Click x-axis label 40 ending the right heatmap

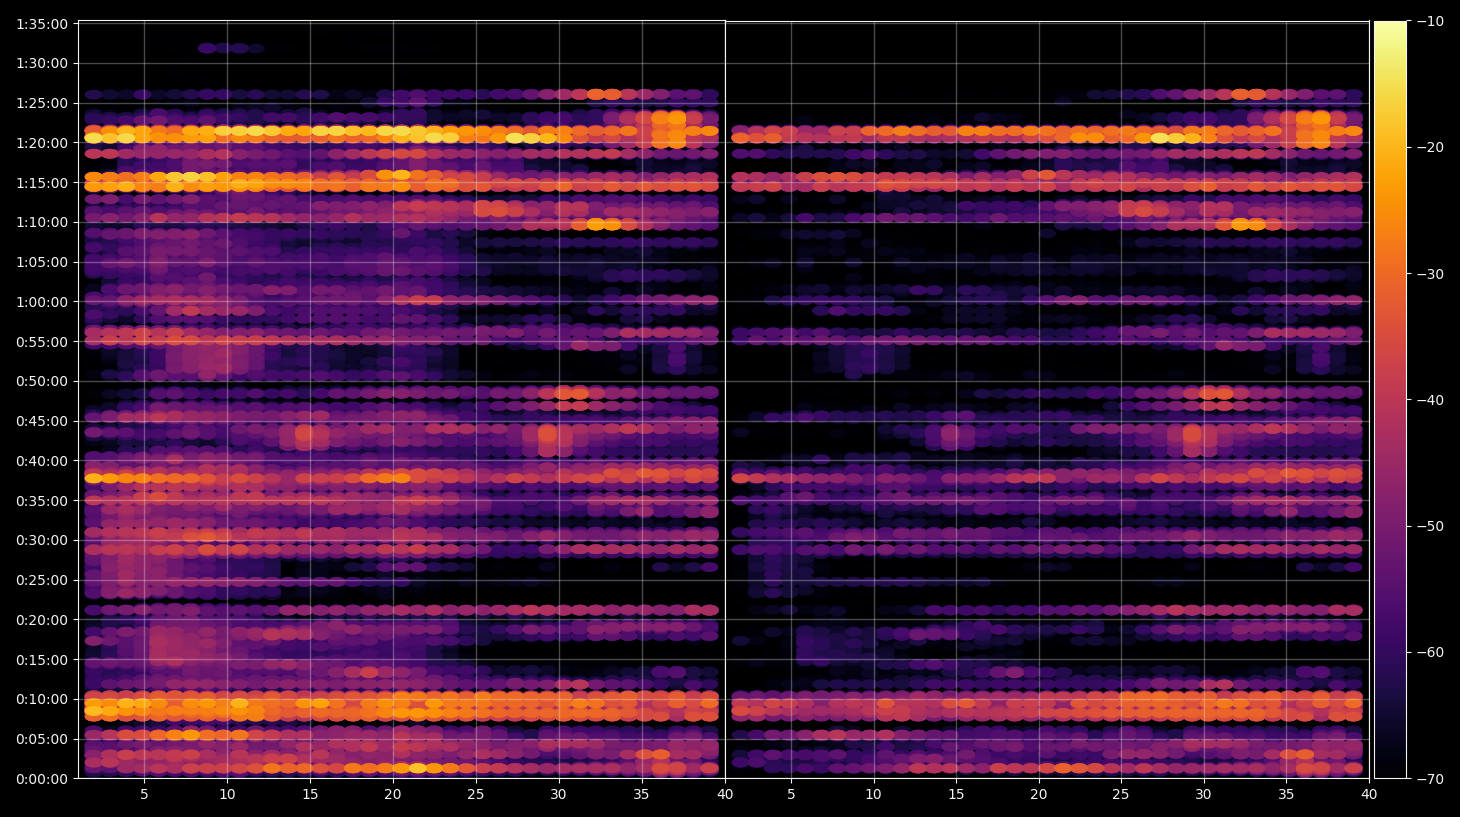1369,795
